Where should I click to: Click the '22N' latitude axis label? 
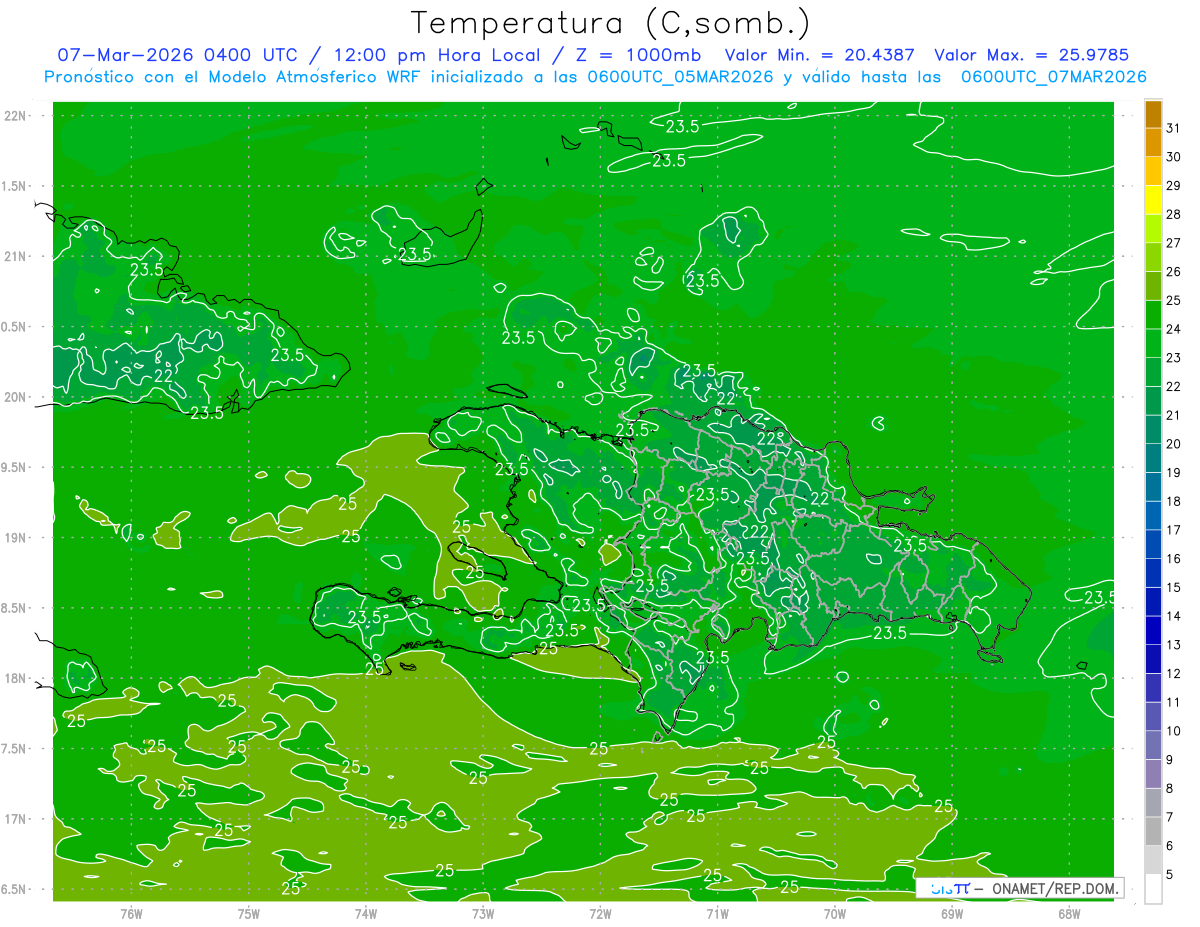14,115
